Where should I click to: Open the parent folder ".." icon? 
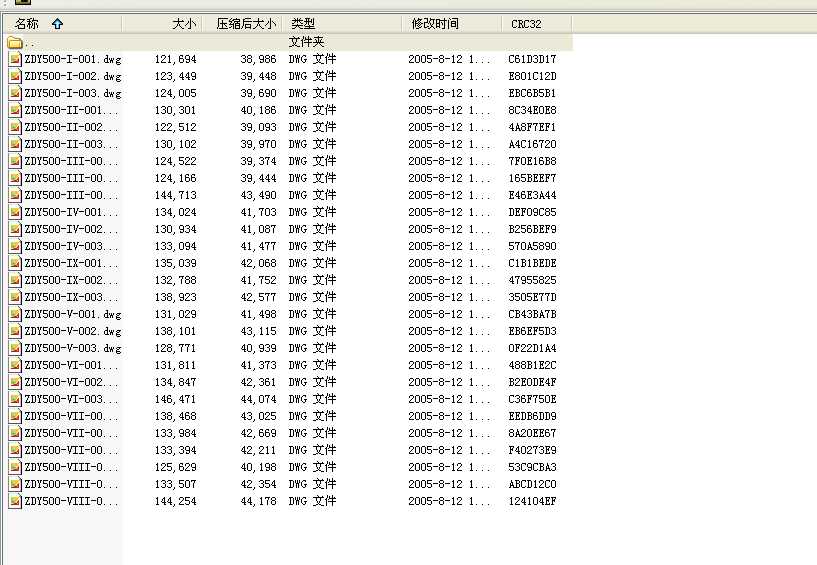[x=15, y=42]
